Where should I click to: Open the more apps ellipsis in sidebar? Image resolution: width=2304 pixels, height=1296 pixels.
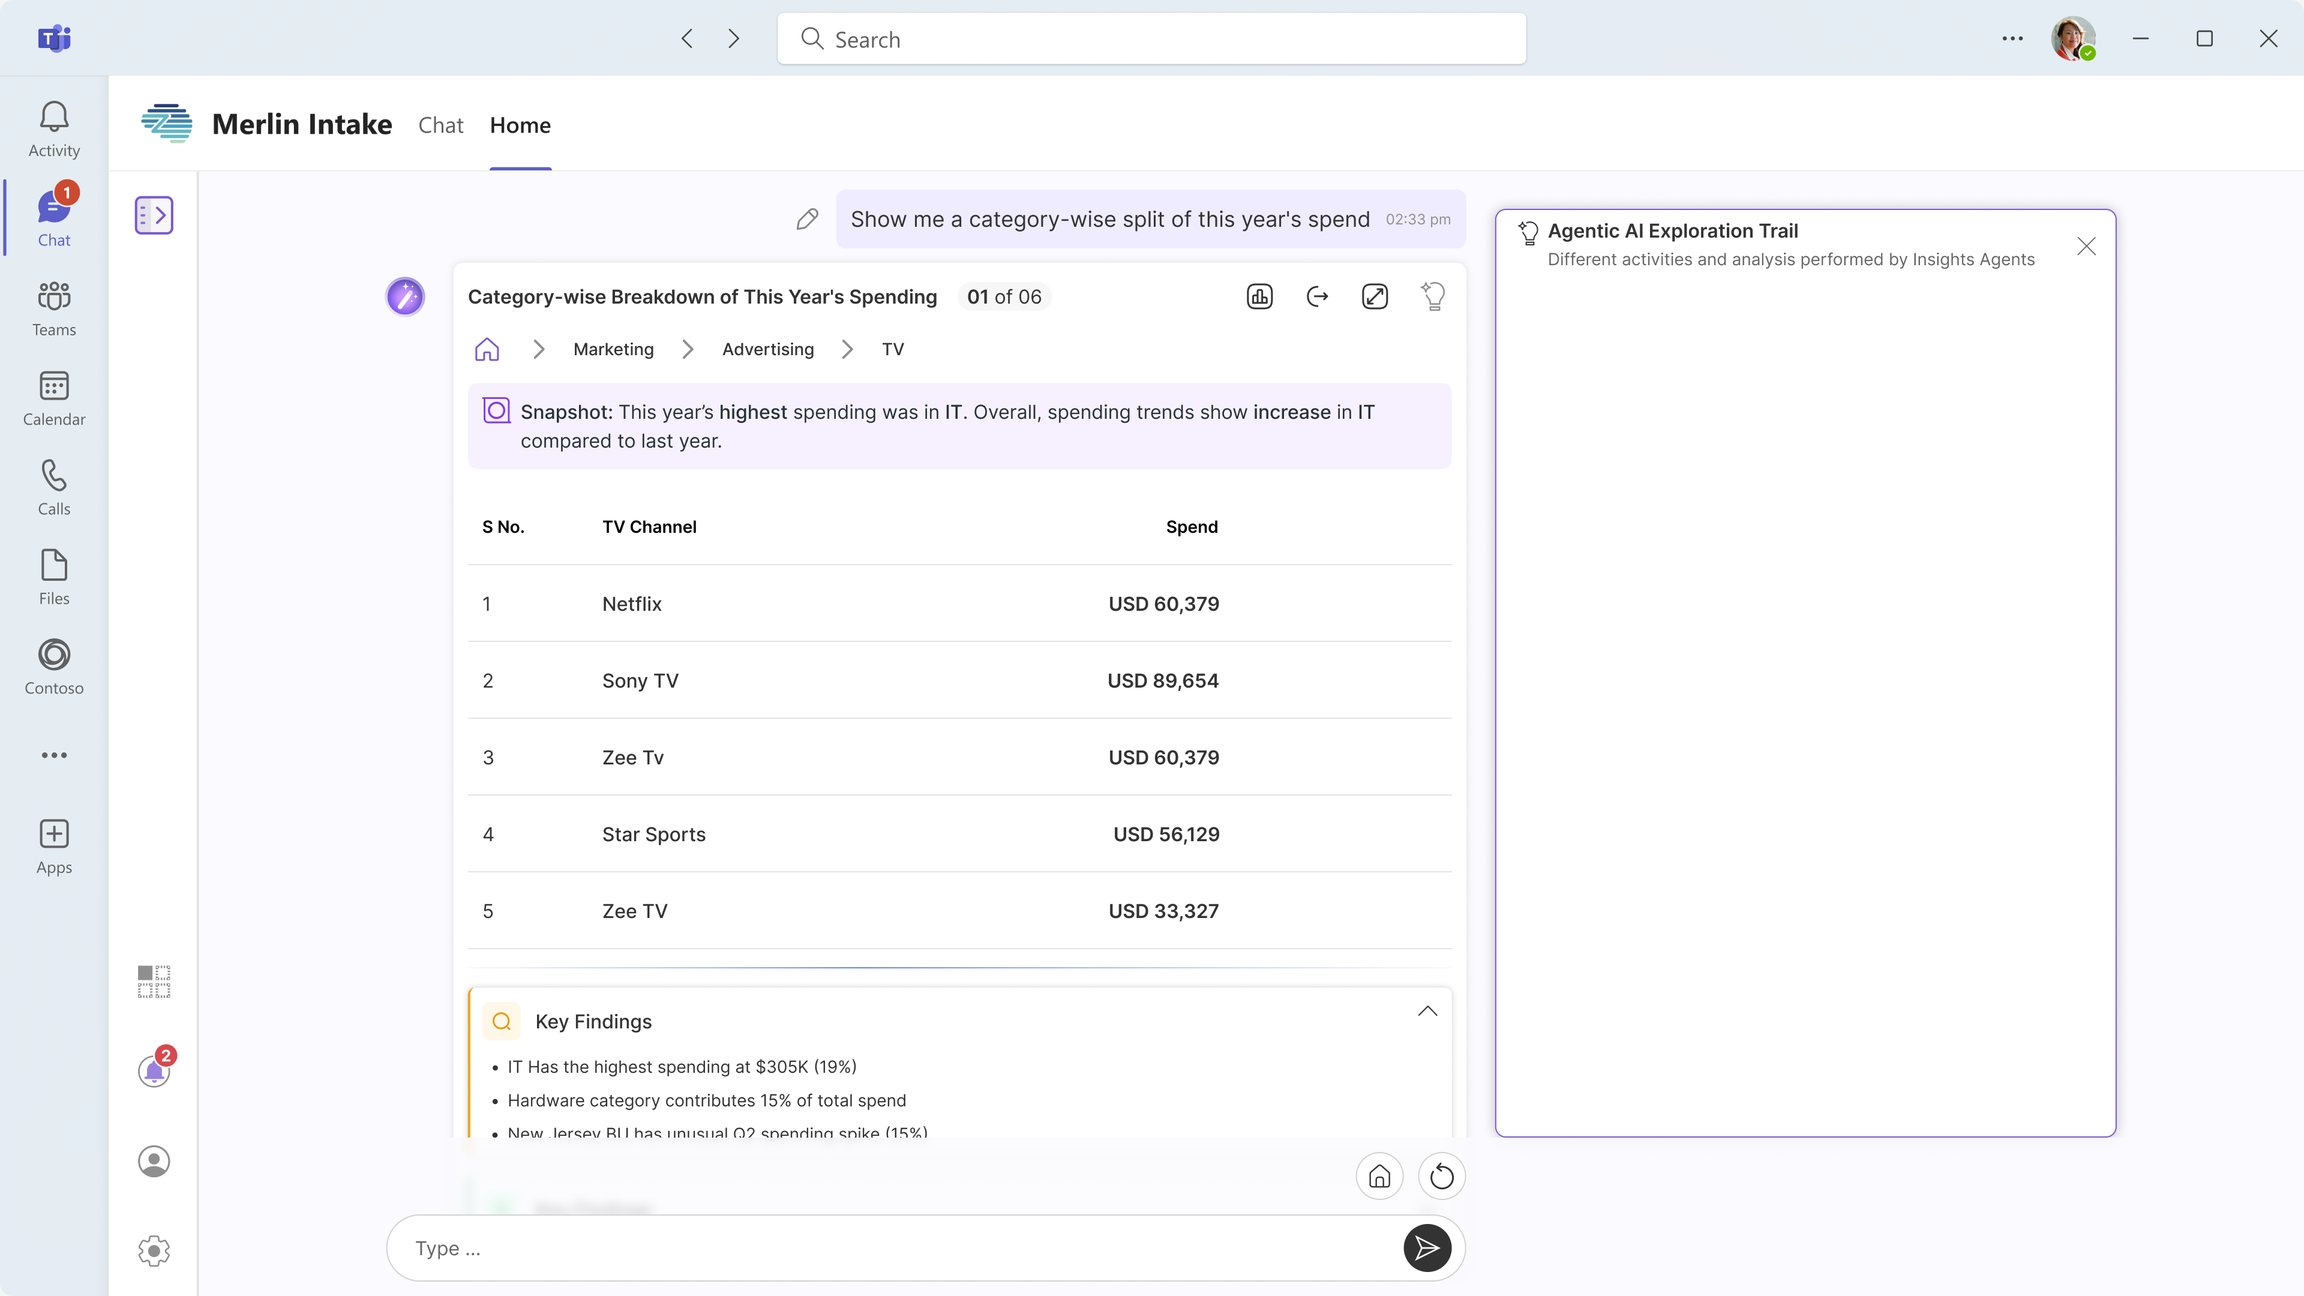click(x=54, y=755)
